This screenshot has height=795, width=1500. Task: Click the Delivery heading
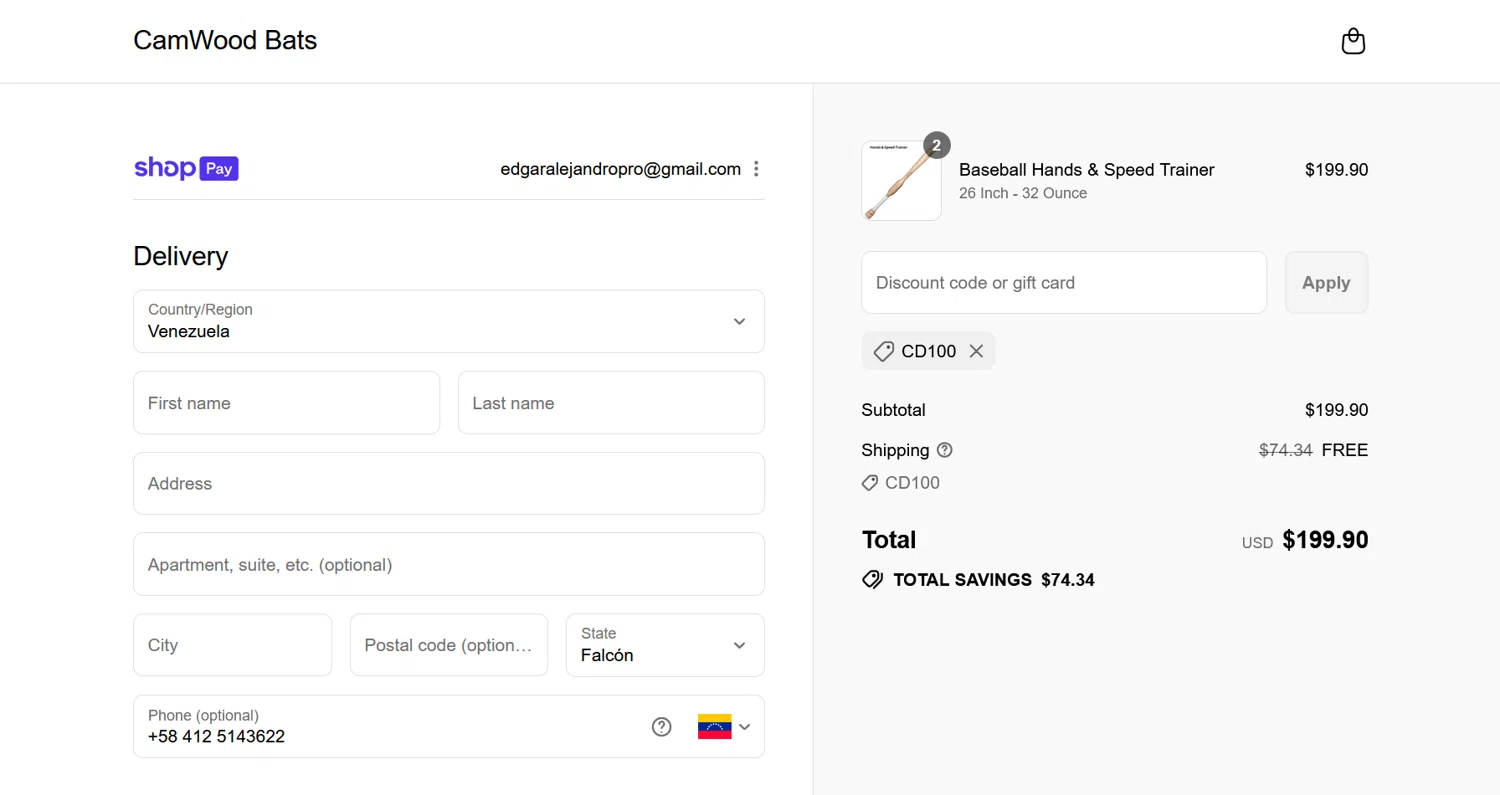[180, 256]
